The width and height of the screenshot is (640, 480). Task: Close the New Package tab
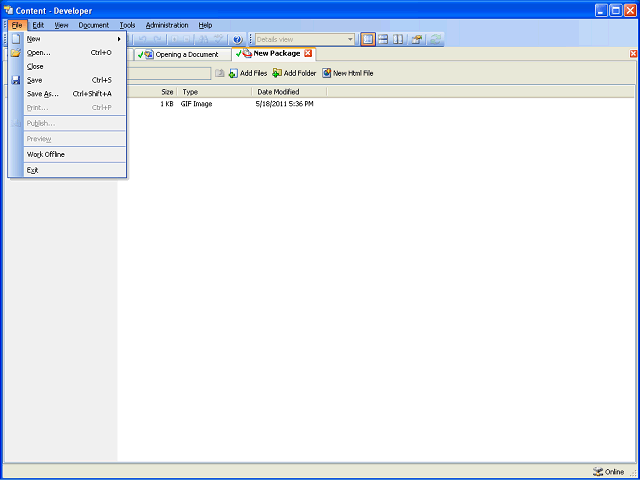pyautogui.click(x=308, y=53)
